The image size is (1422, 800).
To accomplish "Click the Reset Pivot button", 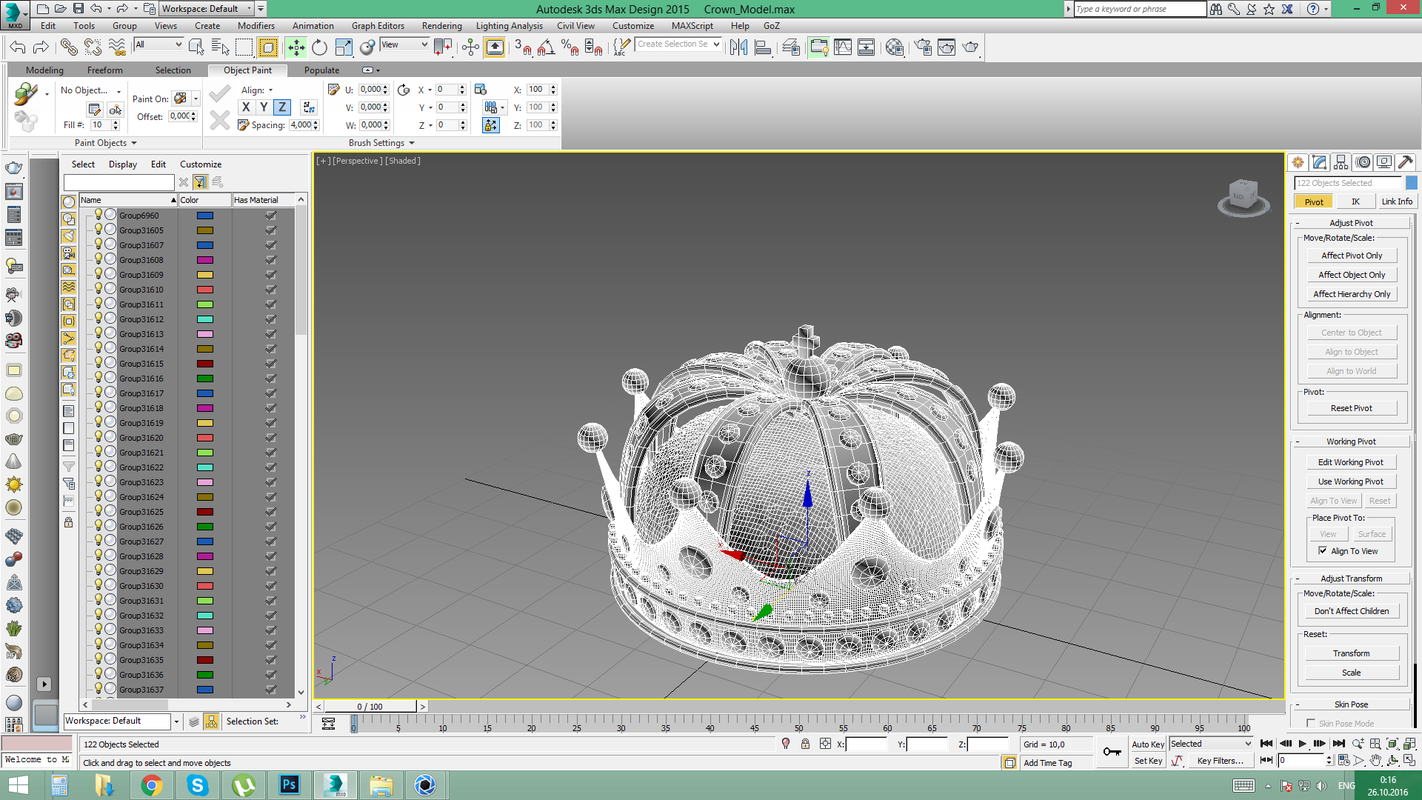I will 1351,407.
